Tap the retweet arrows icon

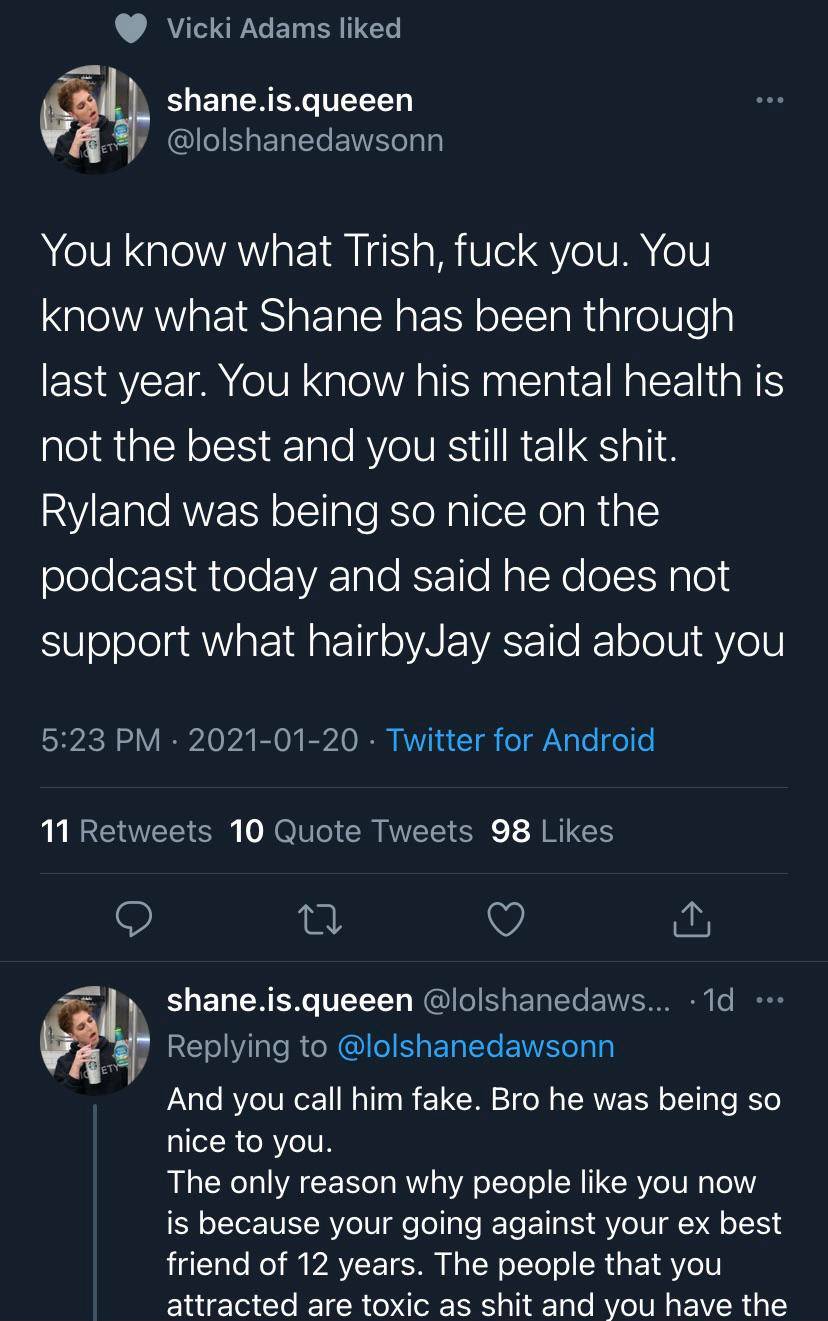click(x=320, y=919)
